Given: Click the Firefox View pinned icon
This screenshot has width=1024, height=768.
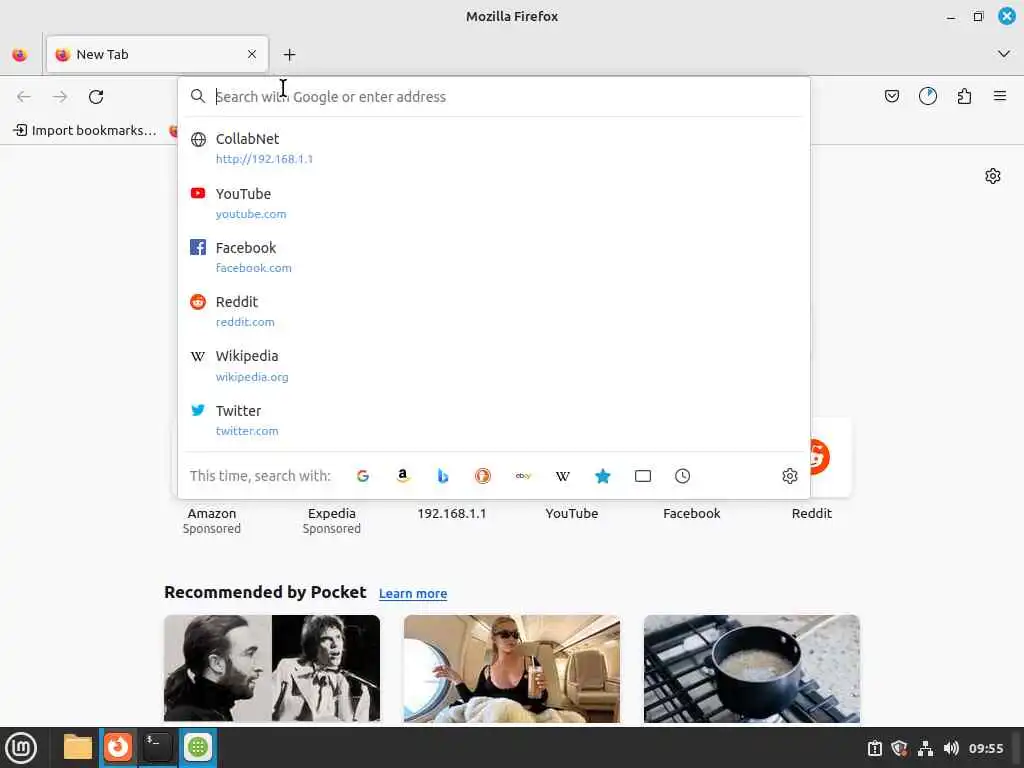Looking at the screenshot, I should [20, 55].
